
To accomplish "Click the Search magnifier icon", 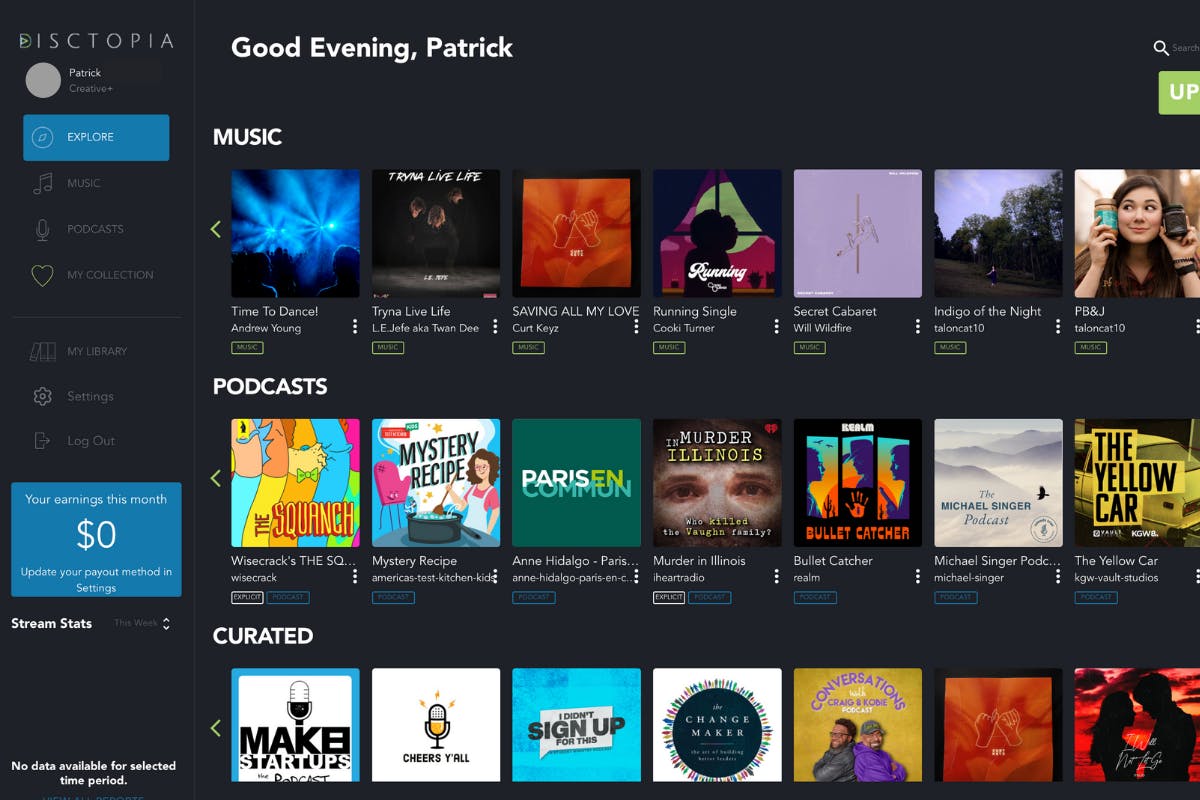I will pos(1161,48).
